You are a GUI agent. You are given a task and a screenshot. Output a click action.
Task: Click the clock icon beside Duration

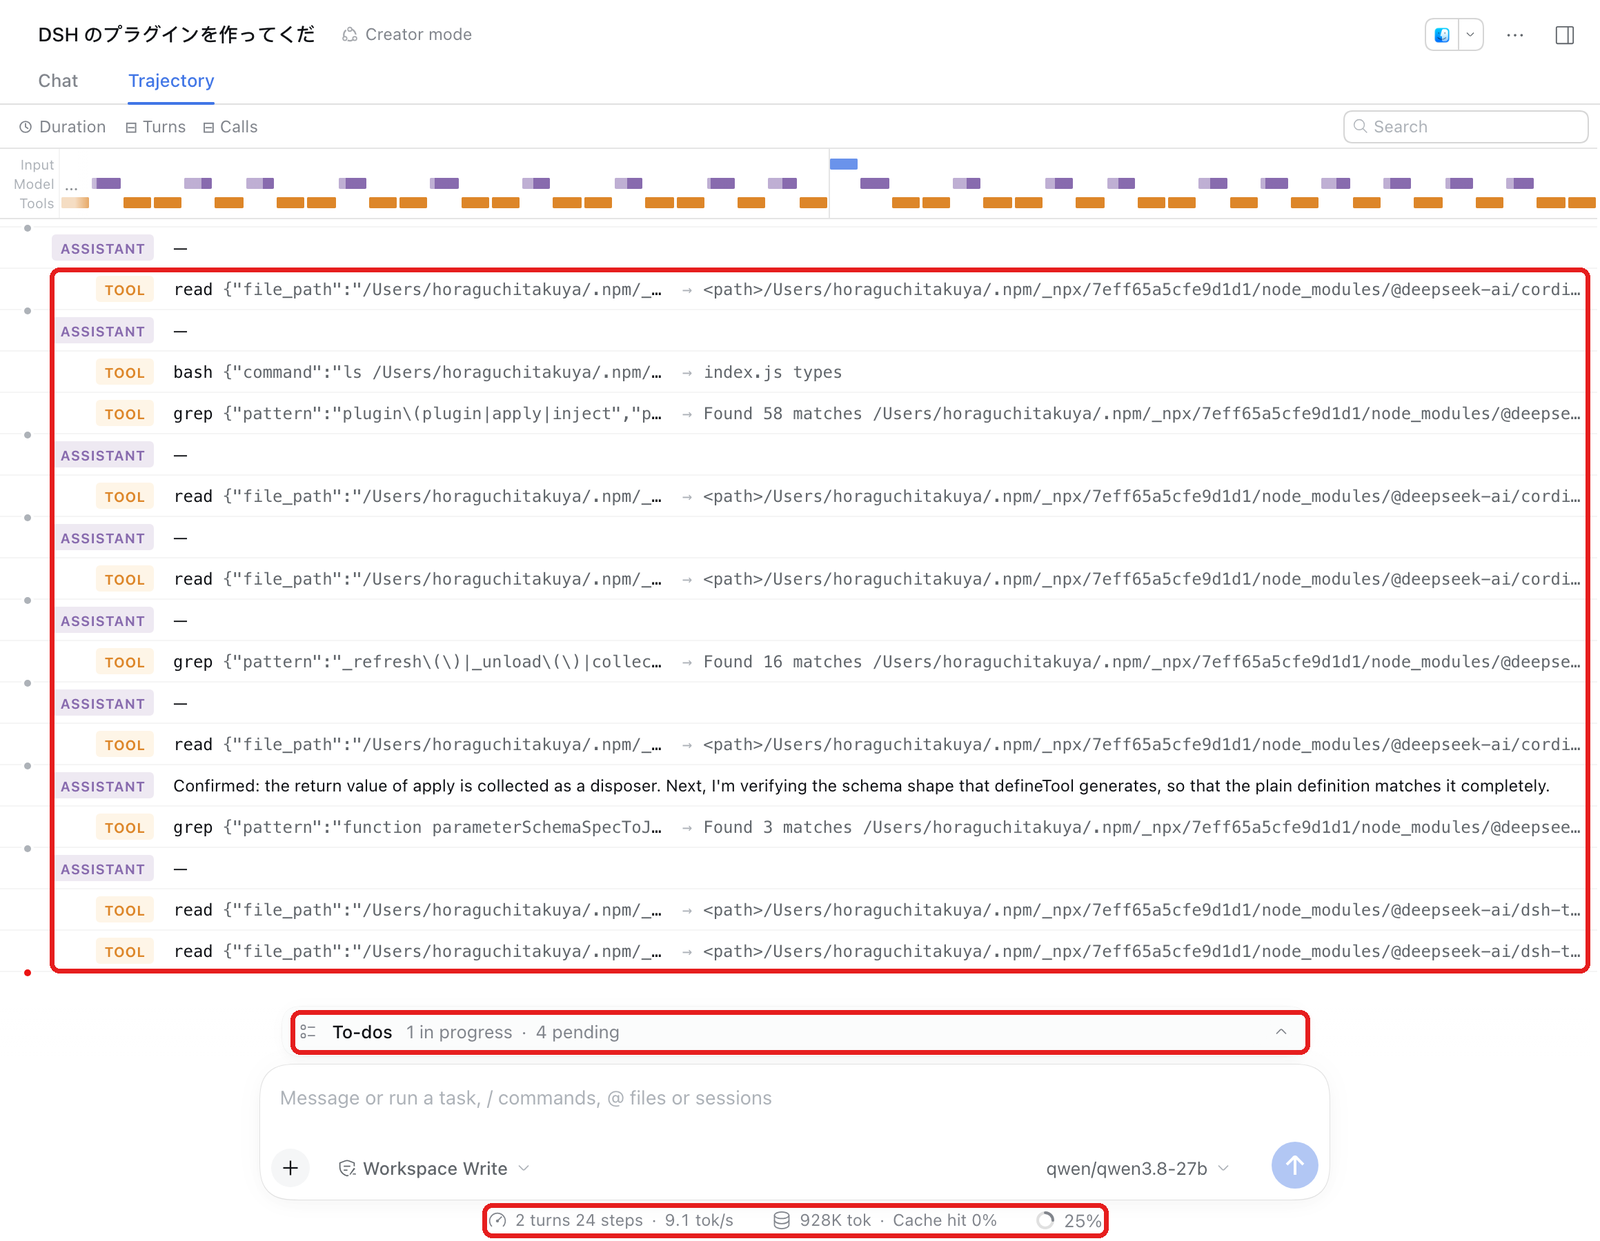point(26,127)
